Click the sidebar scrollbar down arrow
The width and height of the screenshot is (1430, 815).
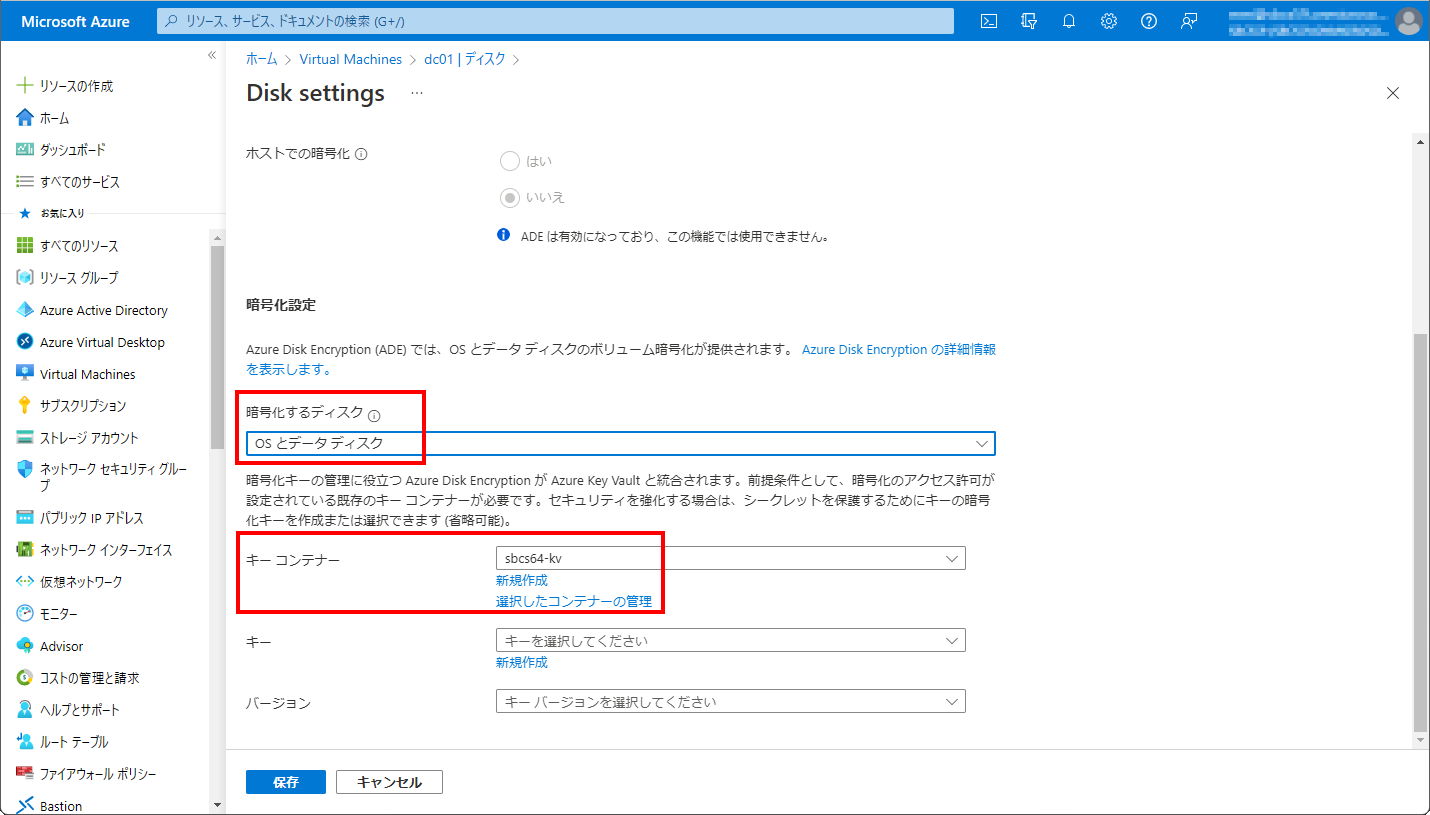(217, 805)
